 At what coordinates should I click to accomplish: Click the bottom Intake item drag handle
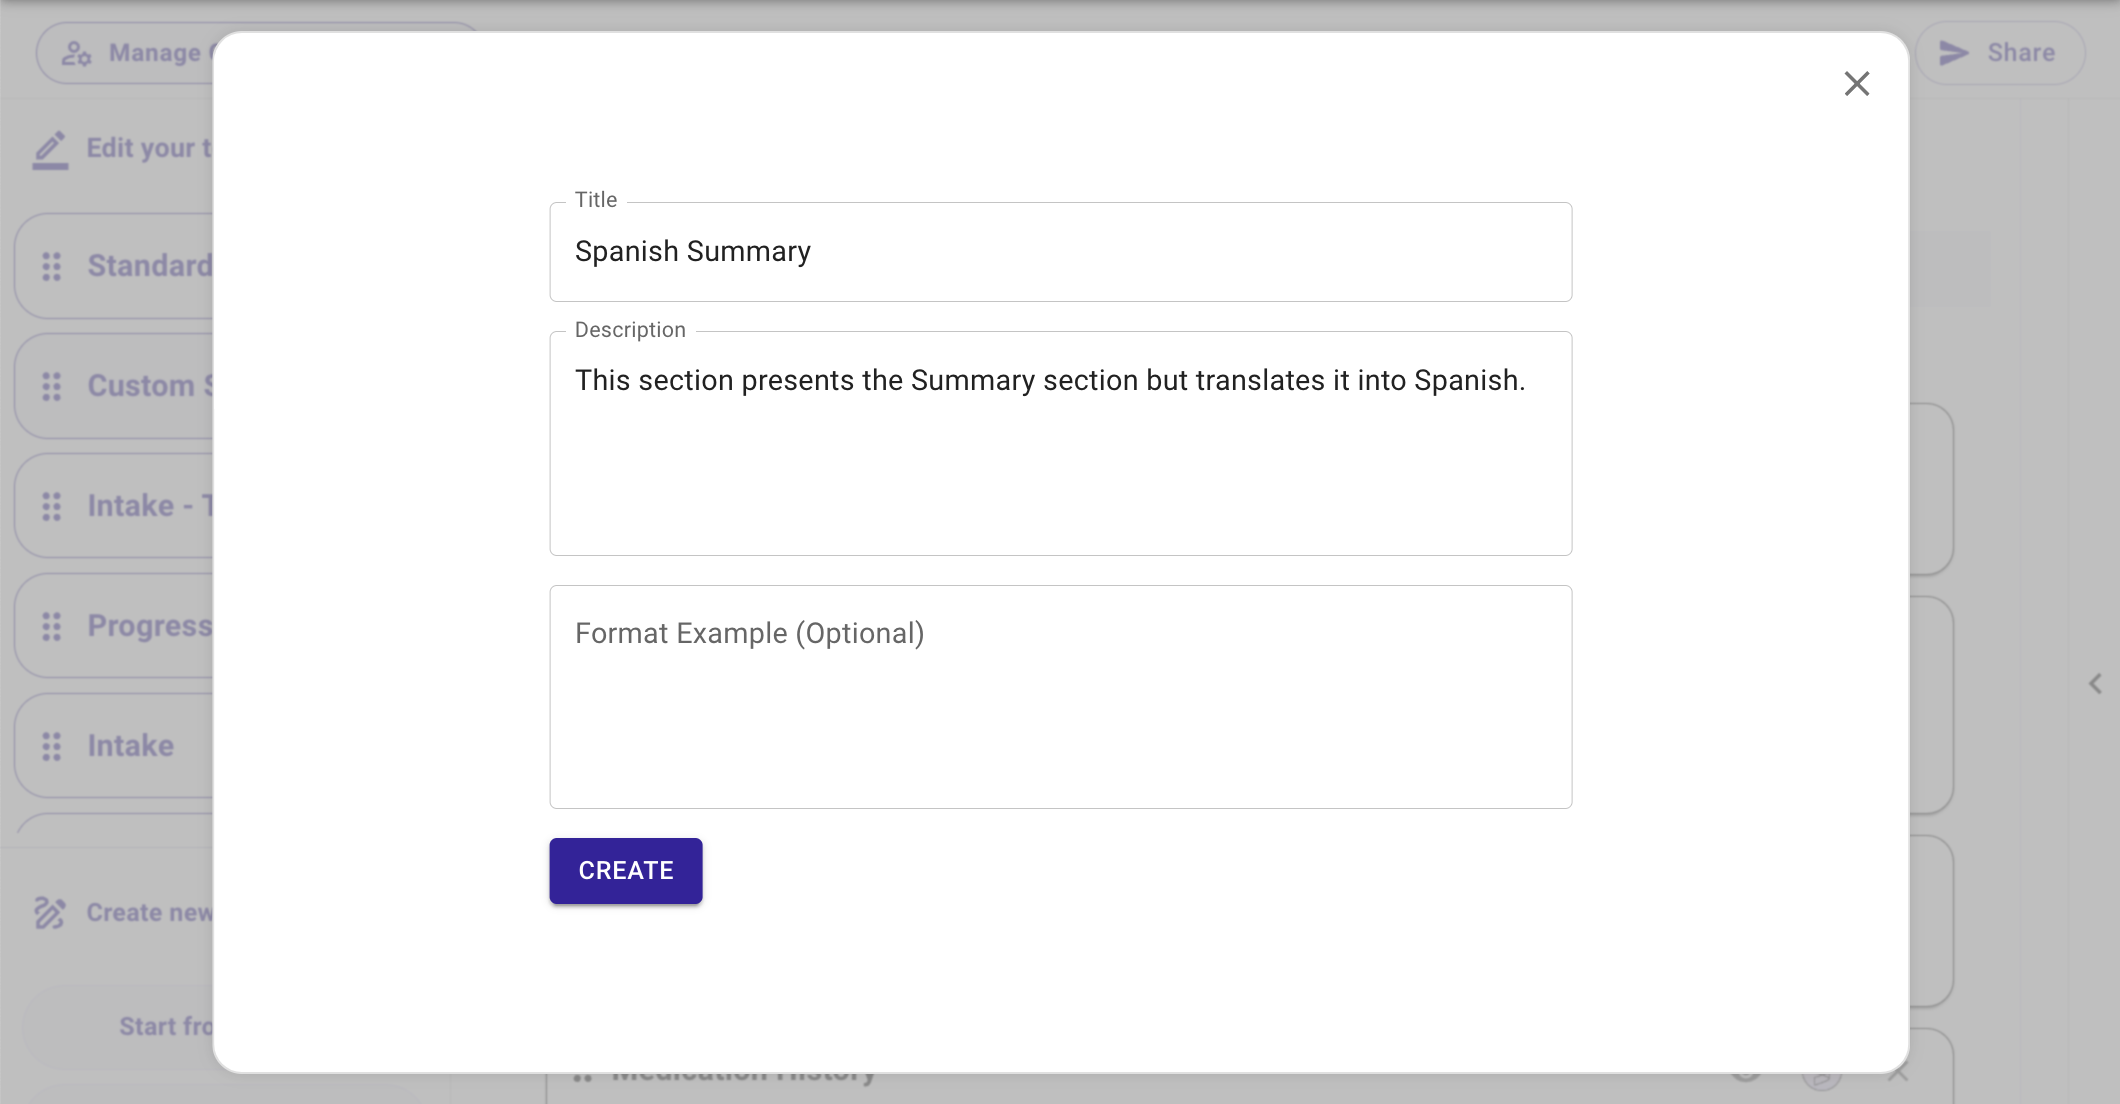pyautogui.click(x=52, y=746)
